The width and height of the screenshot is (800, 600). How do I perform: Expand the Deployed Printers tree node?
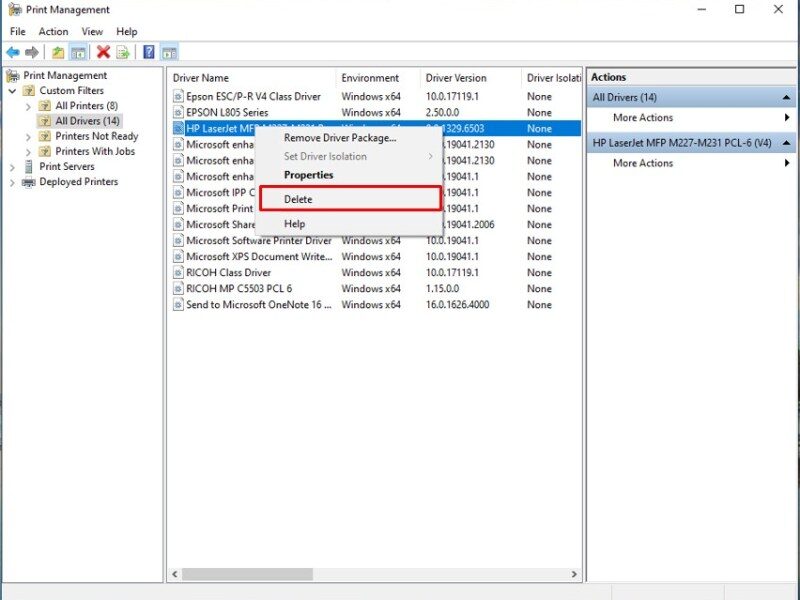click(x=12, y=182)
